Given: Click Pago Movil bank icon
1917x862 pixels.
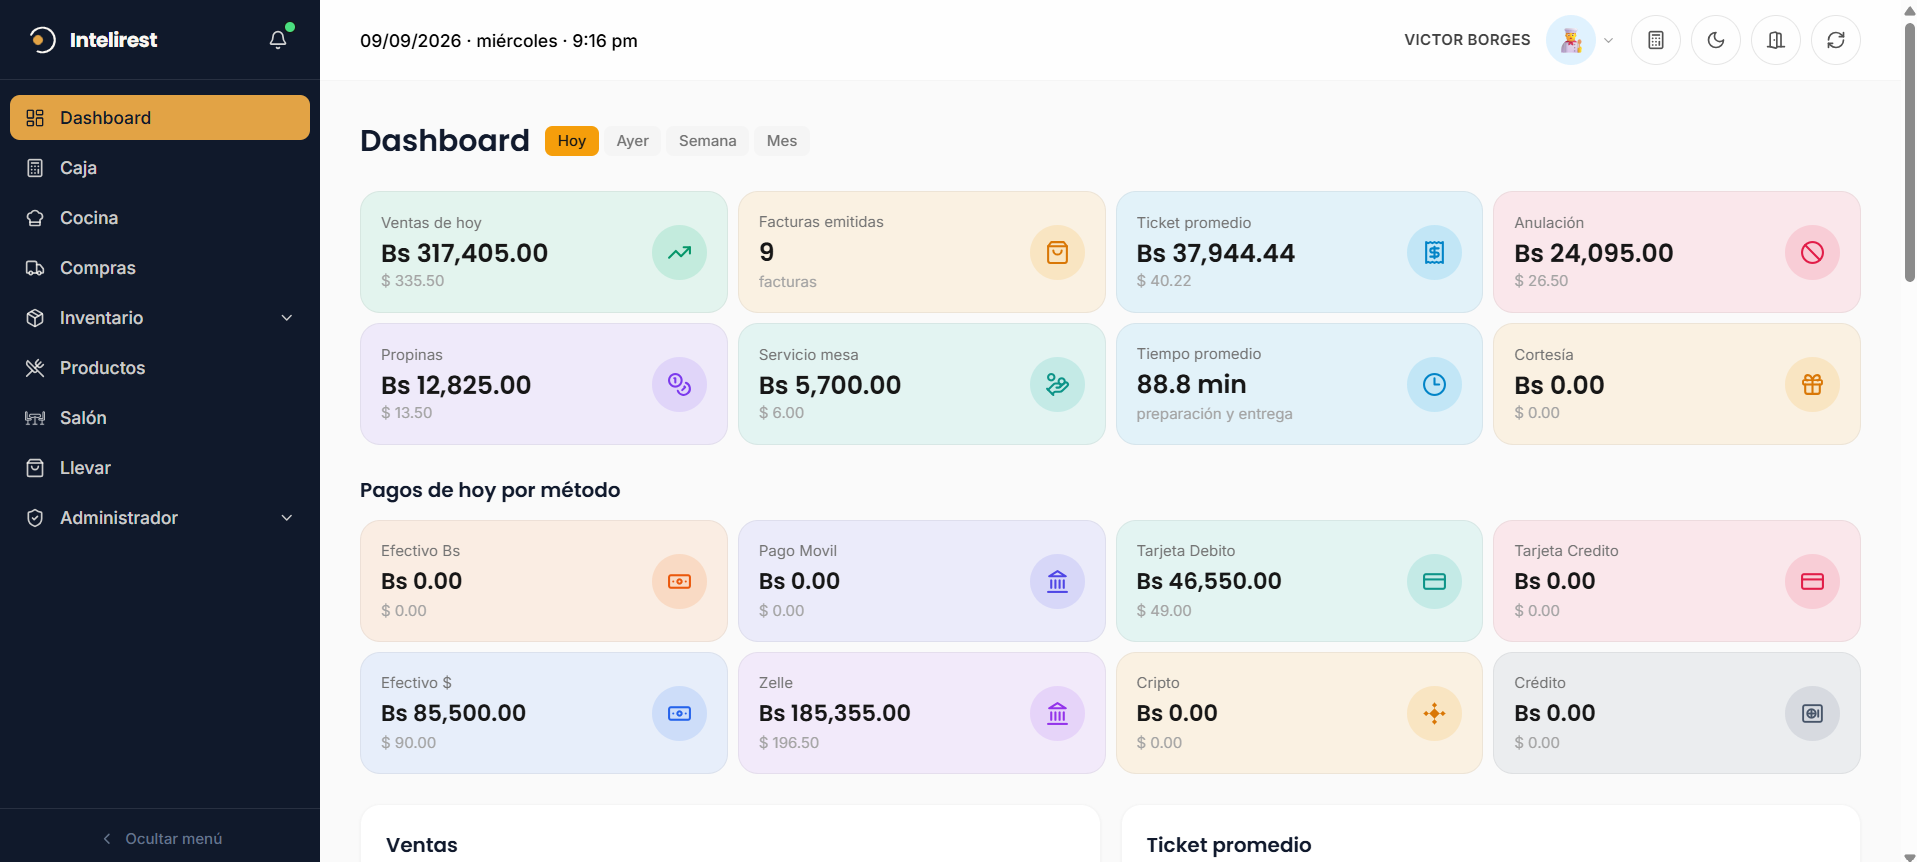Looking at the screenshot, I should pos(1058,582).
